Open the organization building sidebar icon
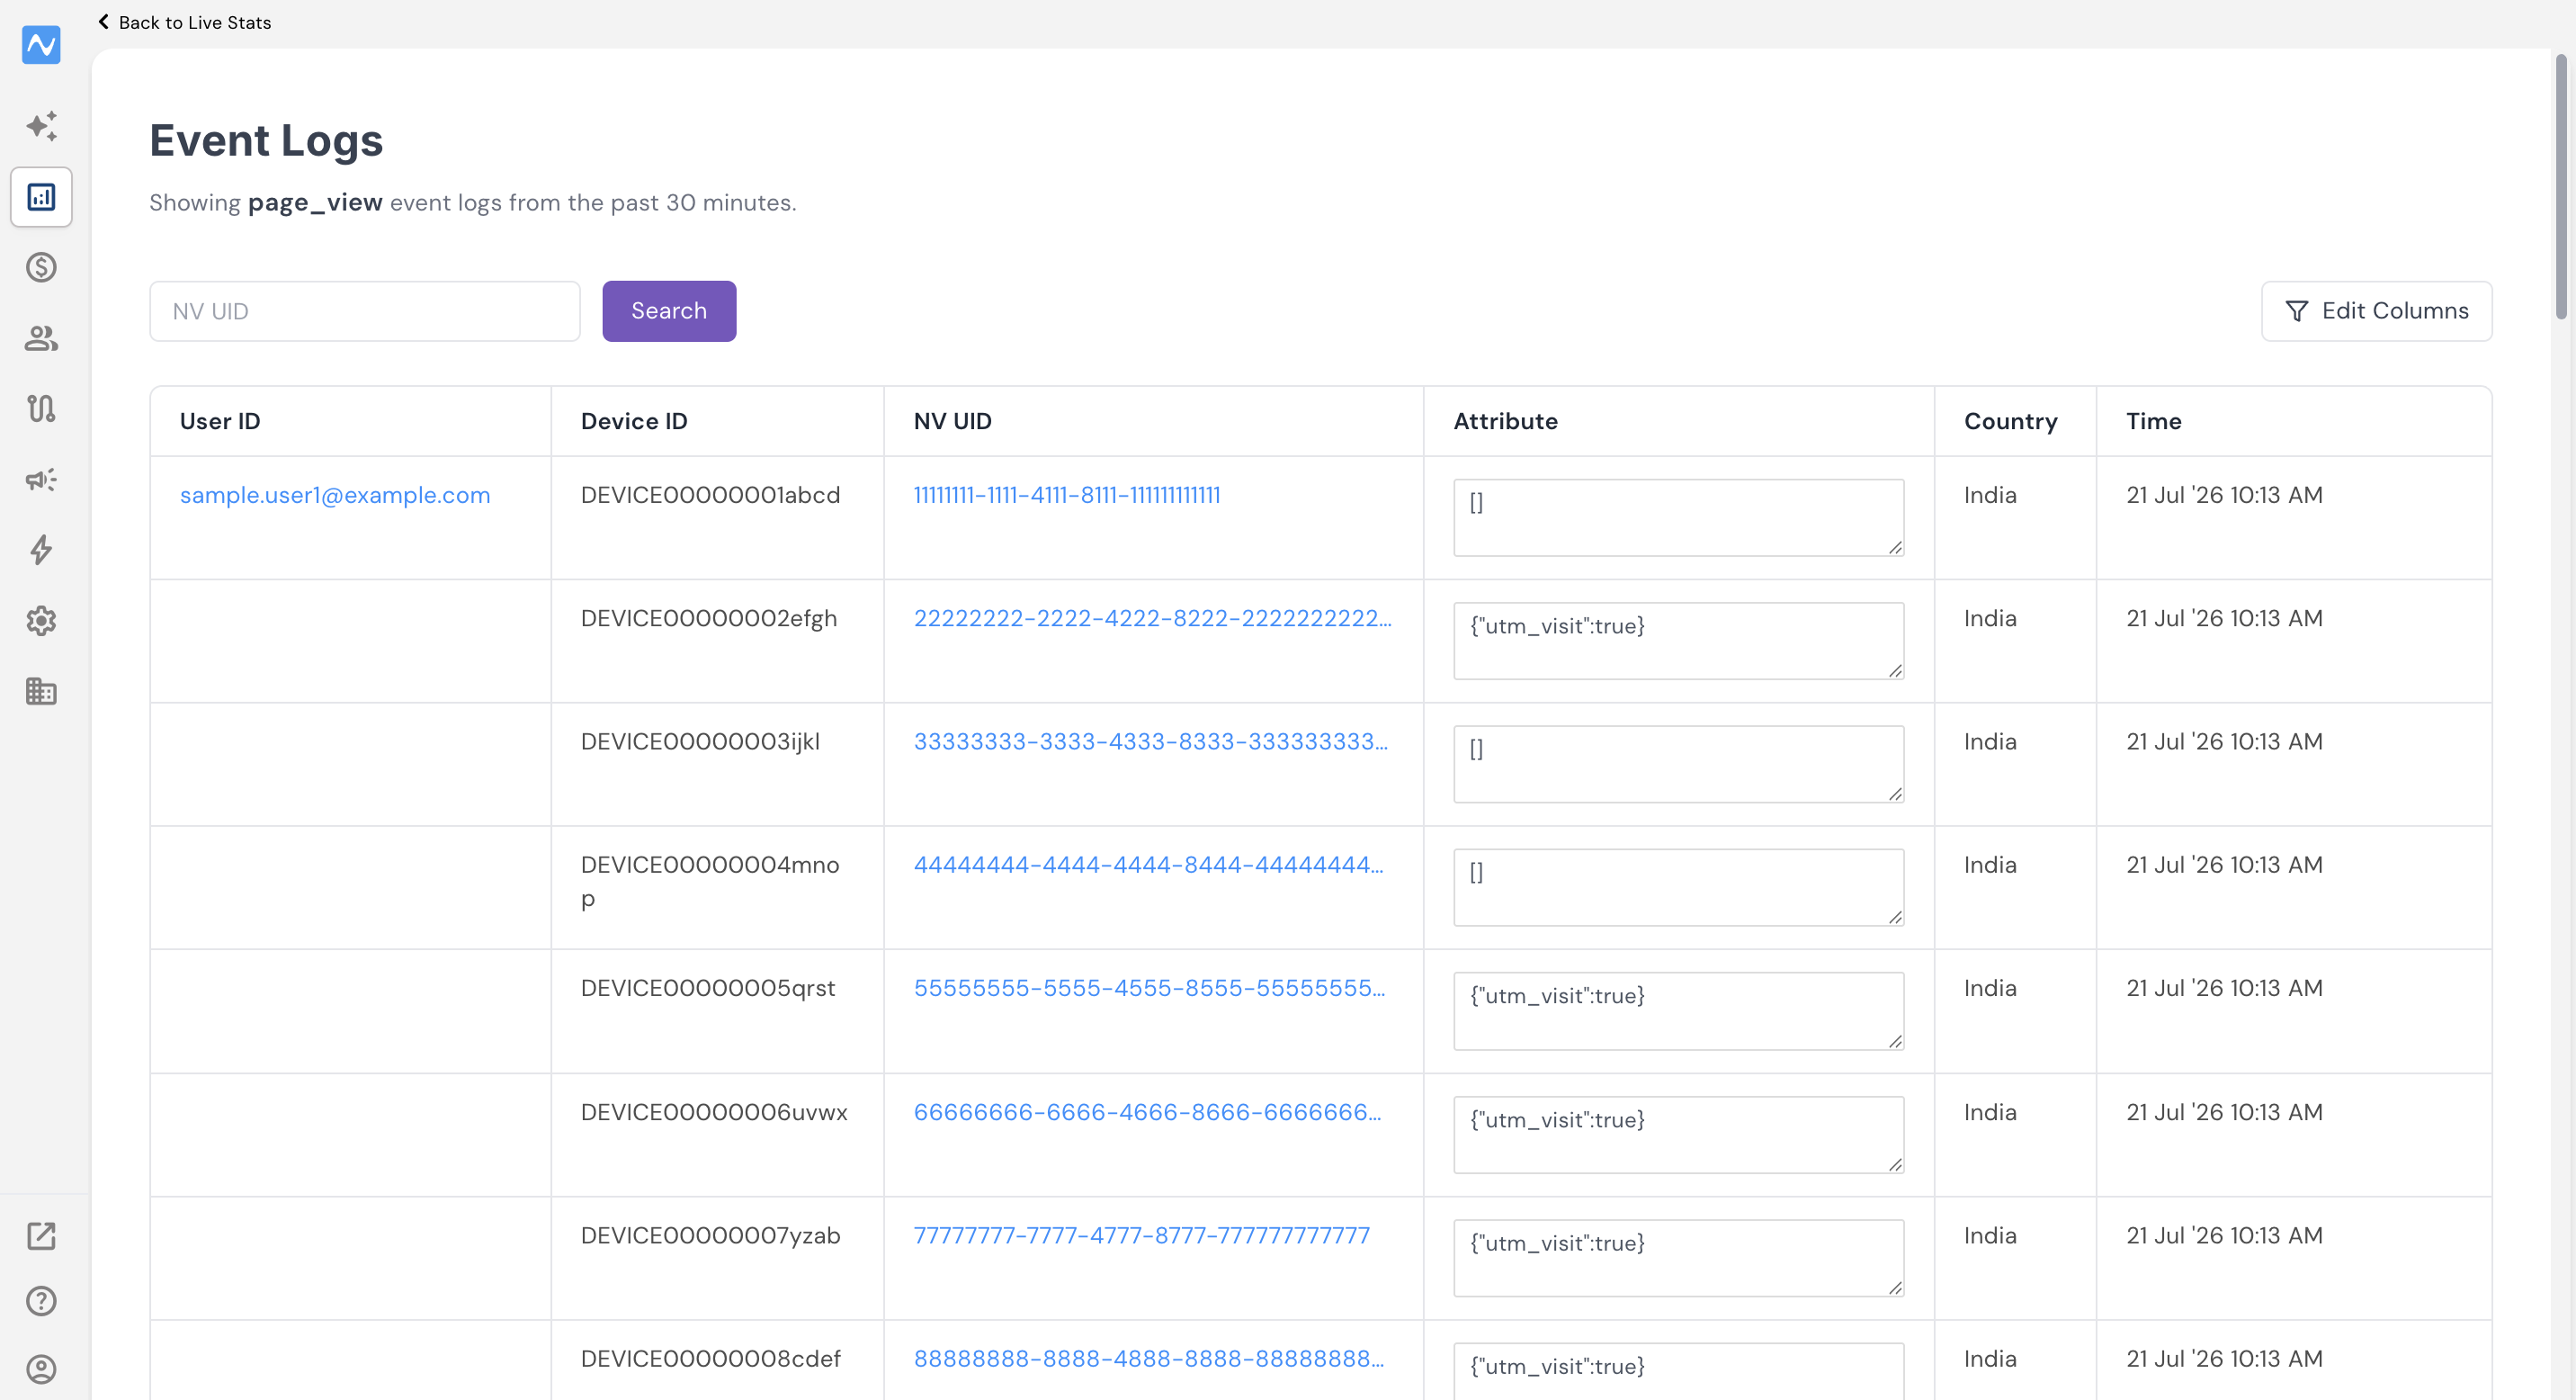The image size is (2576, 1400). 41,691
